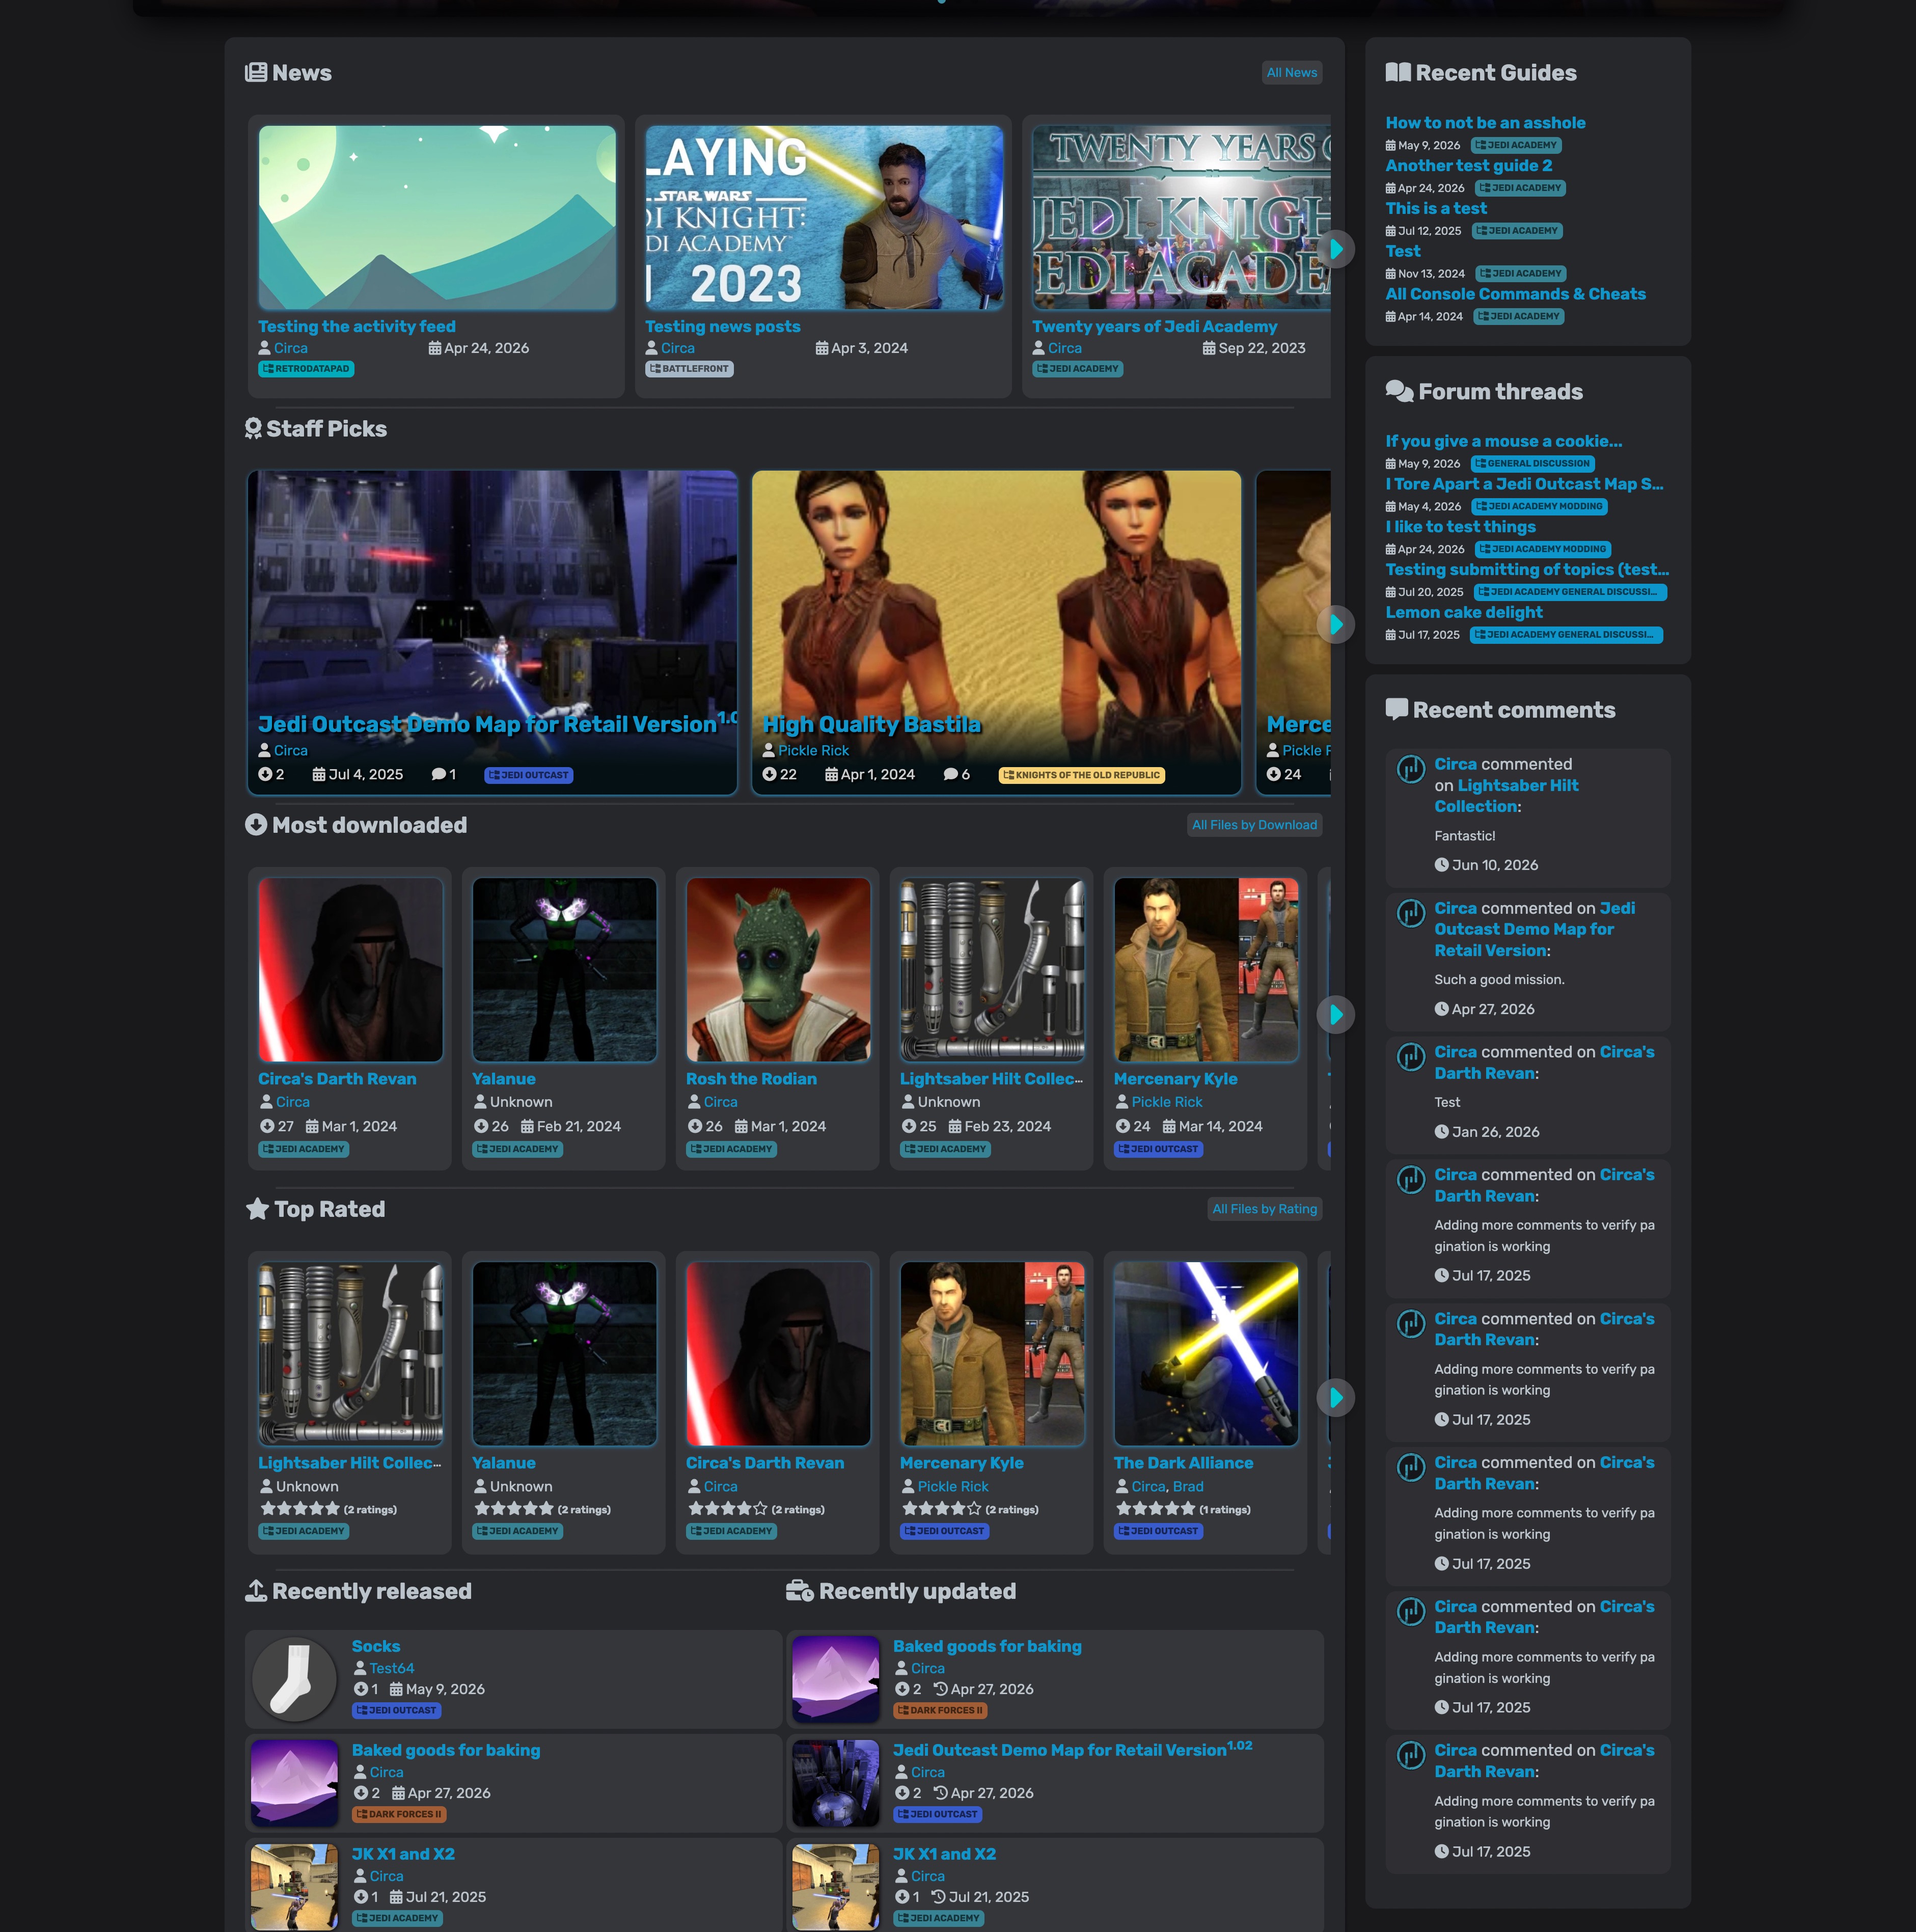1916x1932 pixels.
Task: Open 'Lemon cake delight' forum thread
Action: (x=1463, y=612)
